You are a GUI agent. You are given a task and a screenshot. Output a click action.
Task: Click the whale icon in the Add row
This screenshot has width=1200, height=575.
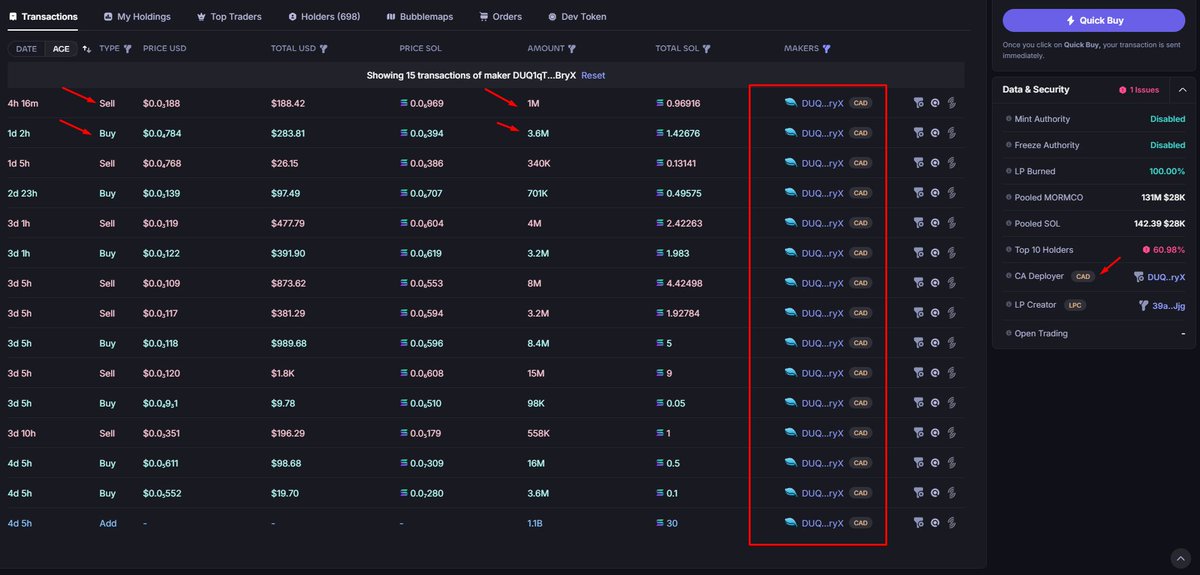[x=791, y=523]
